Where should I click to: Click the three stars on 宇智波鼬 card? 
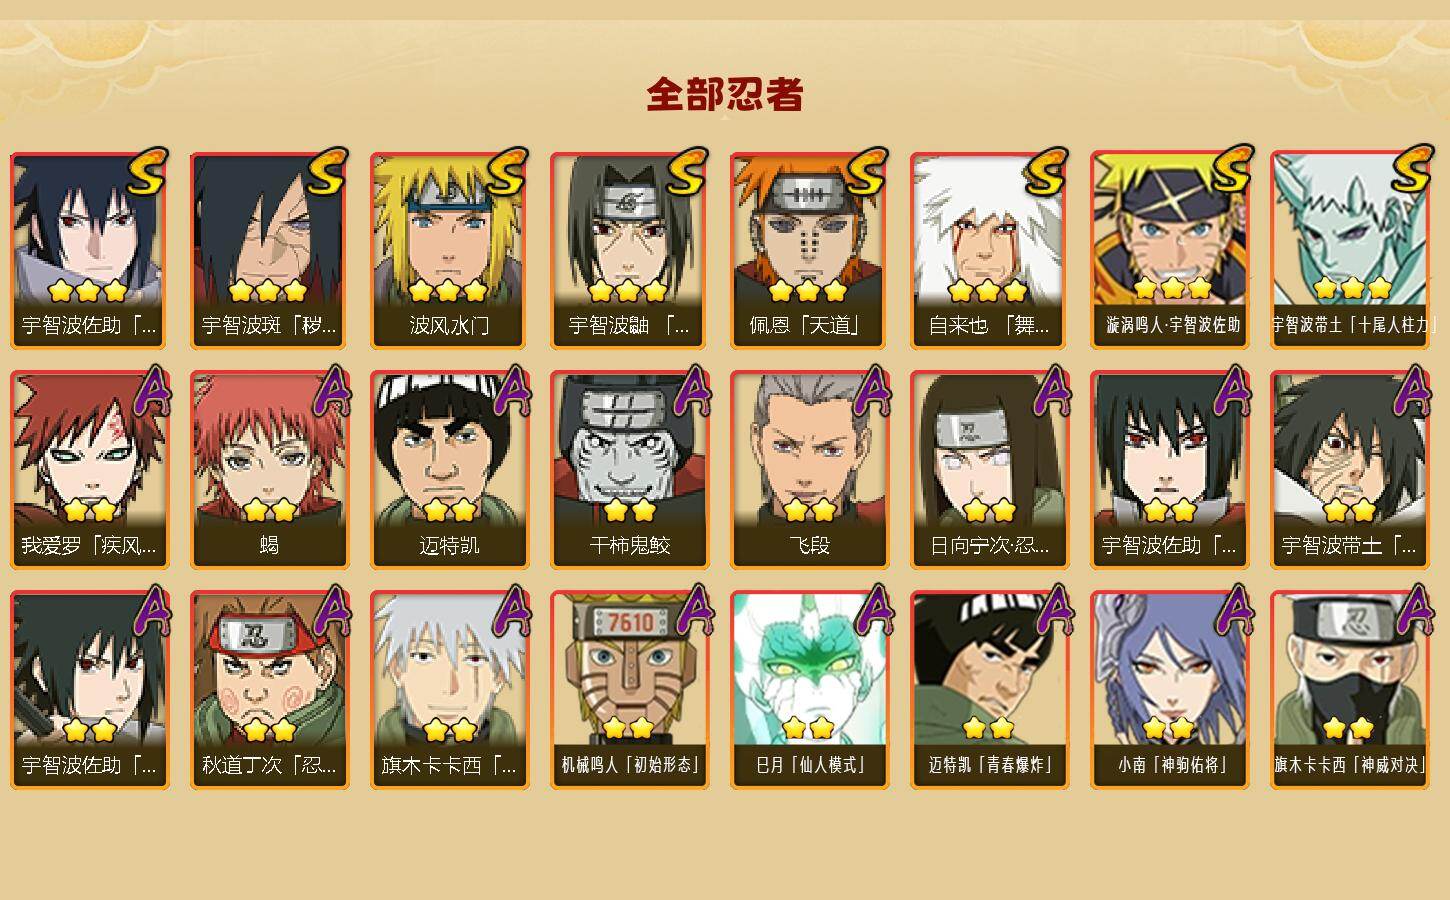pos(628,291)
